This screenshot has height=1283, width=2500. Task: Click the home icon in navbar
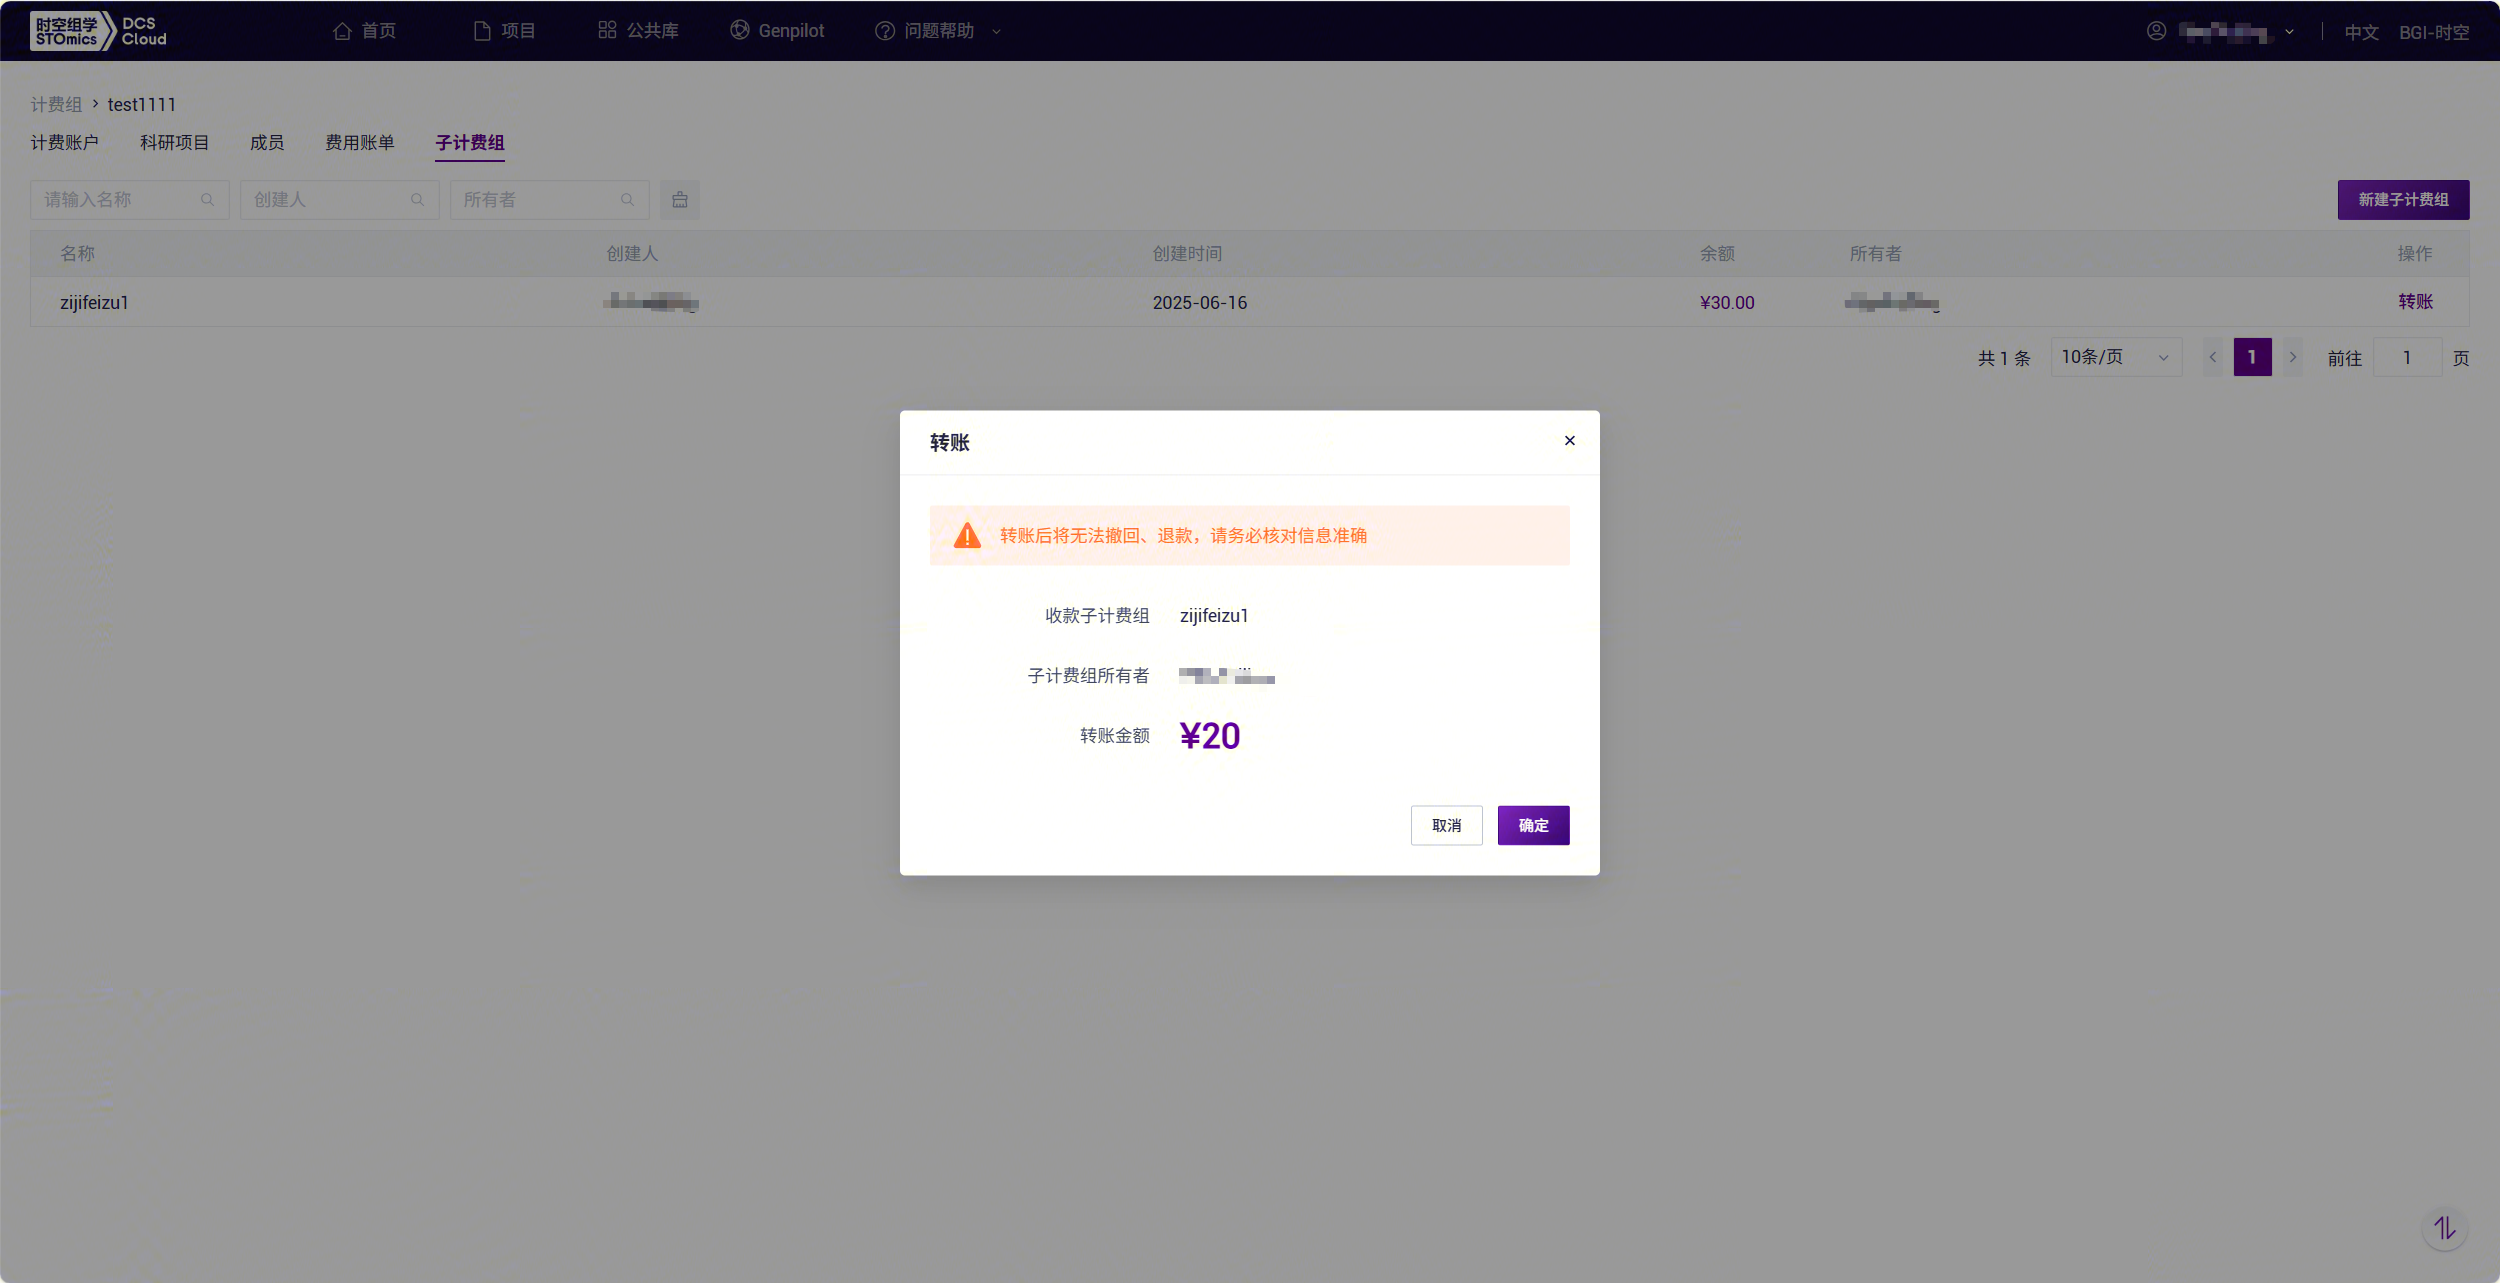(342, 31)
